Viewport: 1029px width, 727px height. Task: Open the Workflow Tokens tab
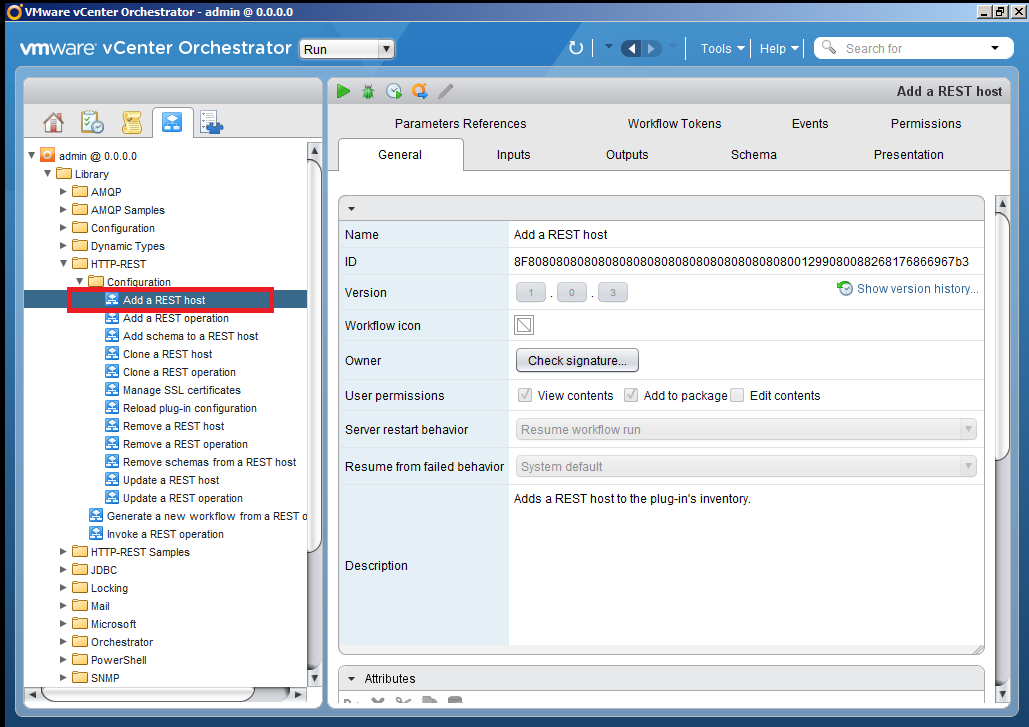674,123
